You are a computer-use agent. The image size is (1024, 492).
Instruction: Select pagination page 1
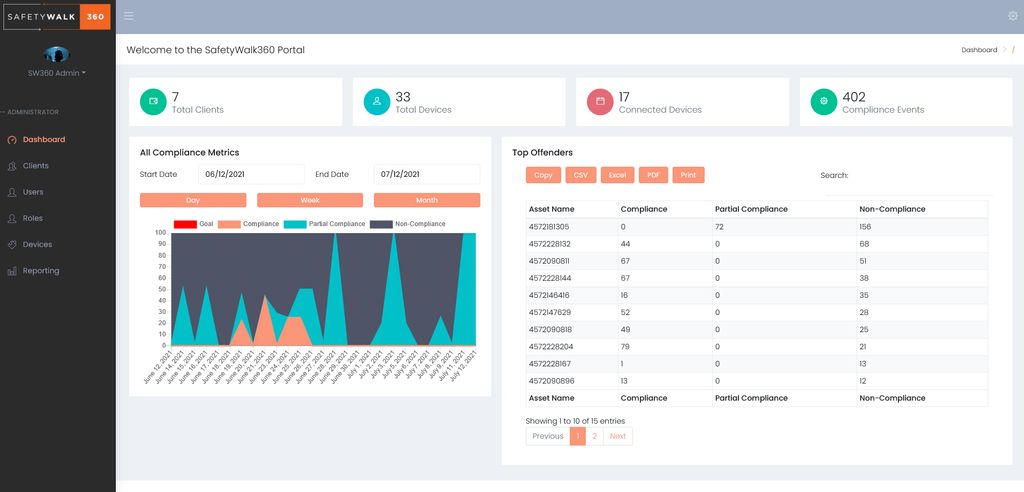[x=578, y=436]
